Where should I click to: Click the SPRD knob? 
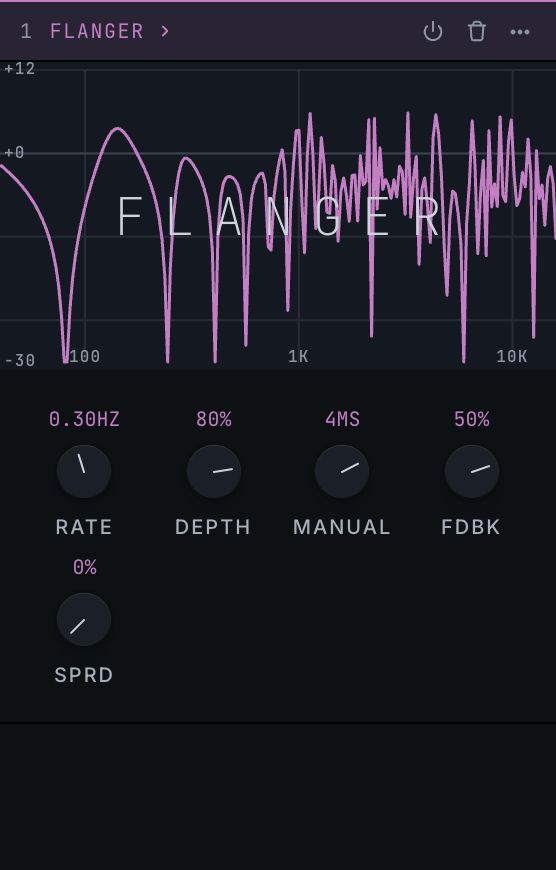(84, 619)
